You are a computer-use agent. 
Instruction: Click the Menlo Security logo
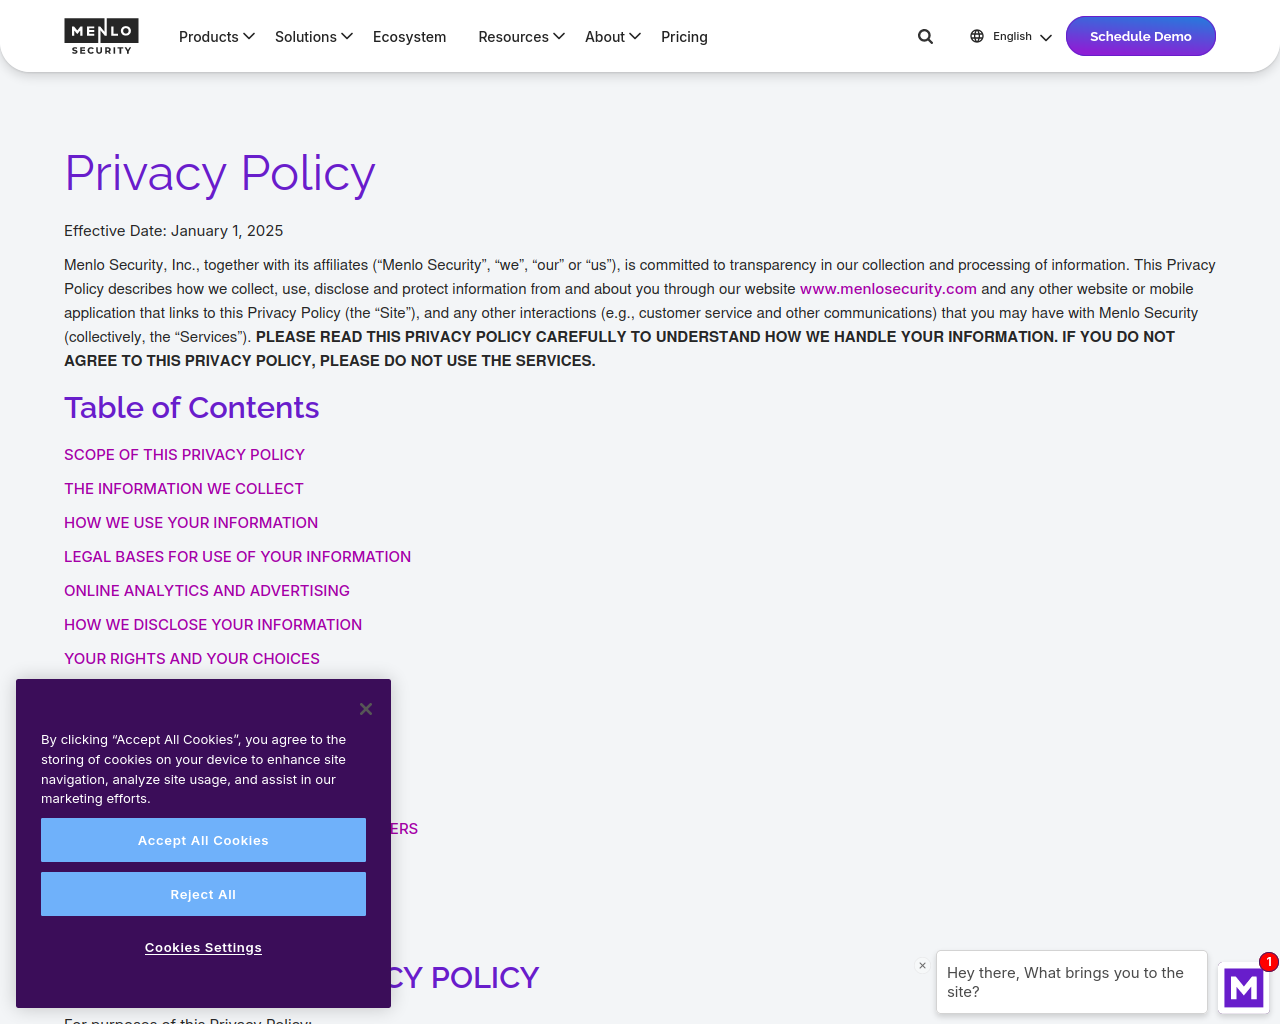(x=101, y=37)
